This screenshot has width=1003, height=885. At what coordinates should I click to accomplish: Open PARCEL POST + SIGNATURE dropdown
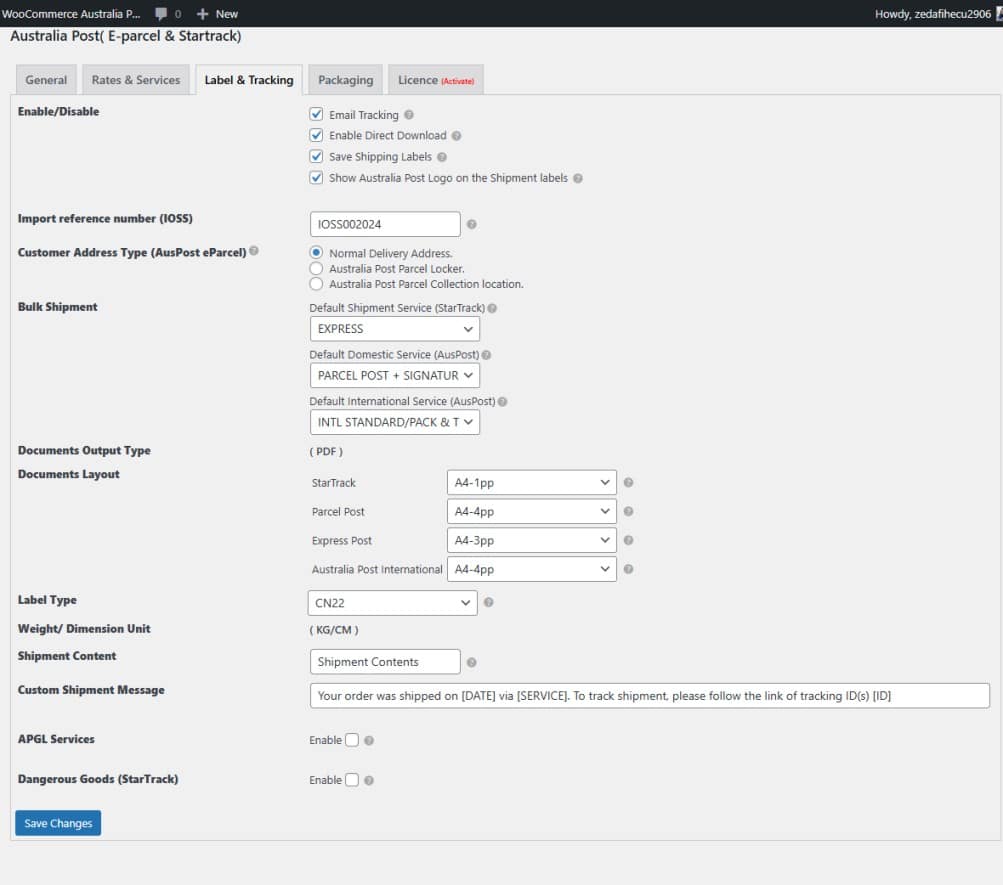click(395, 375)
